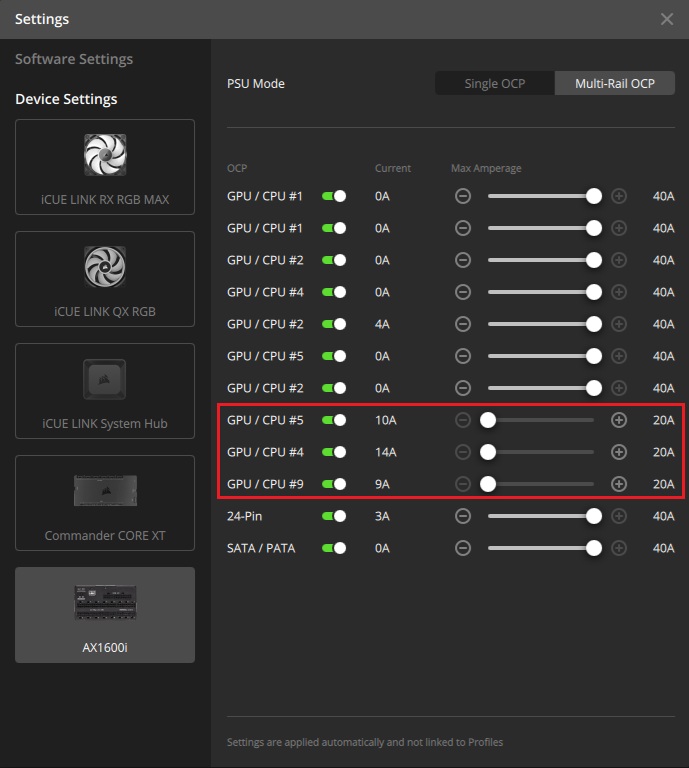The width and height of the screenshot is (689, 768).
Task: Select the Device Settings heading
Action: click(x=66, y=99)
